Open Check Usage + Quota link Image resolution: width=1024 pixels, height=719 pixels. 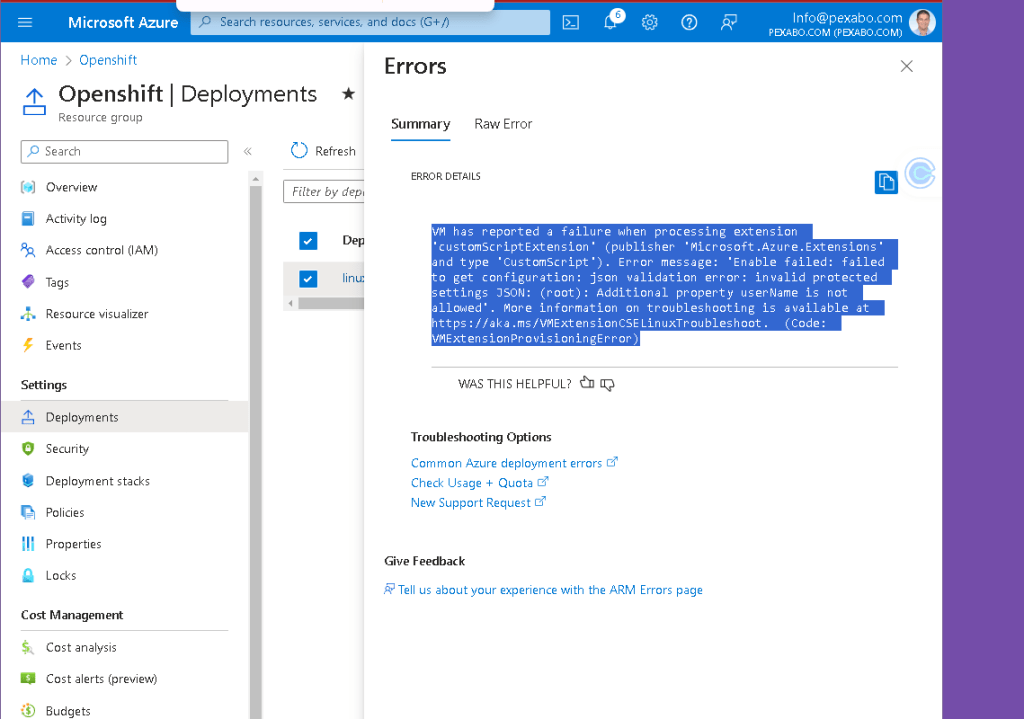pos(479,483)
